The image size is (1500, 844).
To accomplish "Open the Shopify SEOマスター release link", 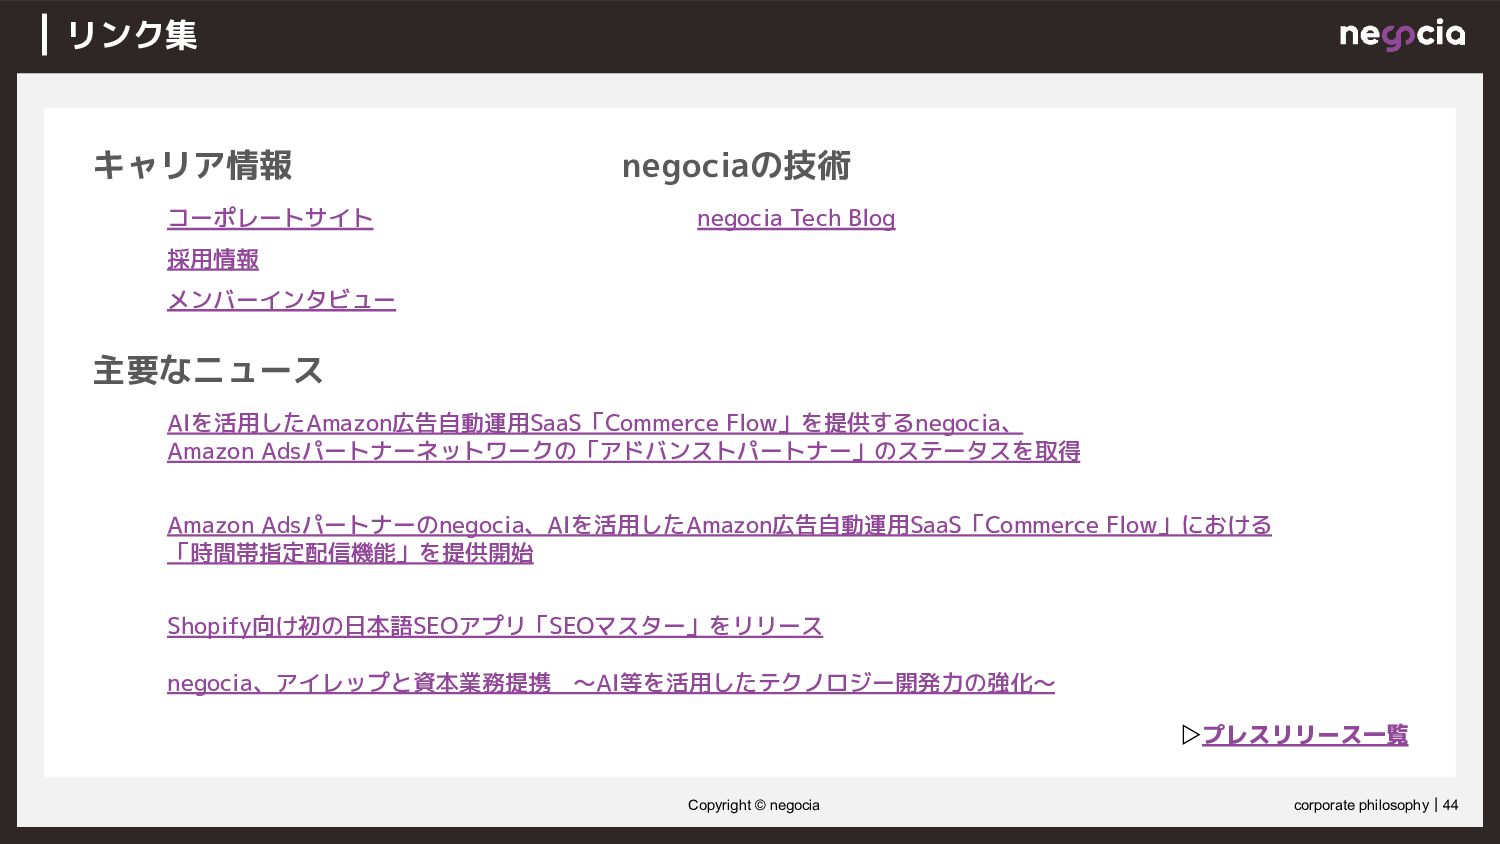I will point(495,626).
